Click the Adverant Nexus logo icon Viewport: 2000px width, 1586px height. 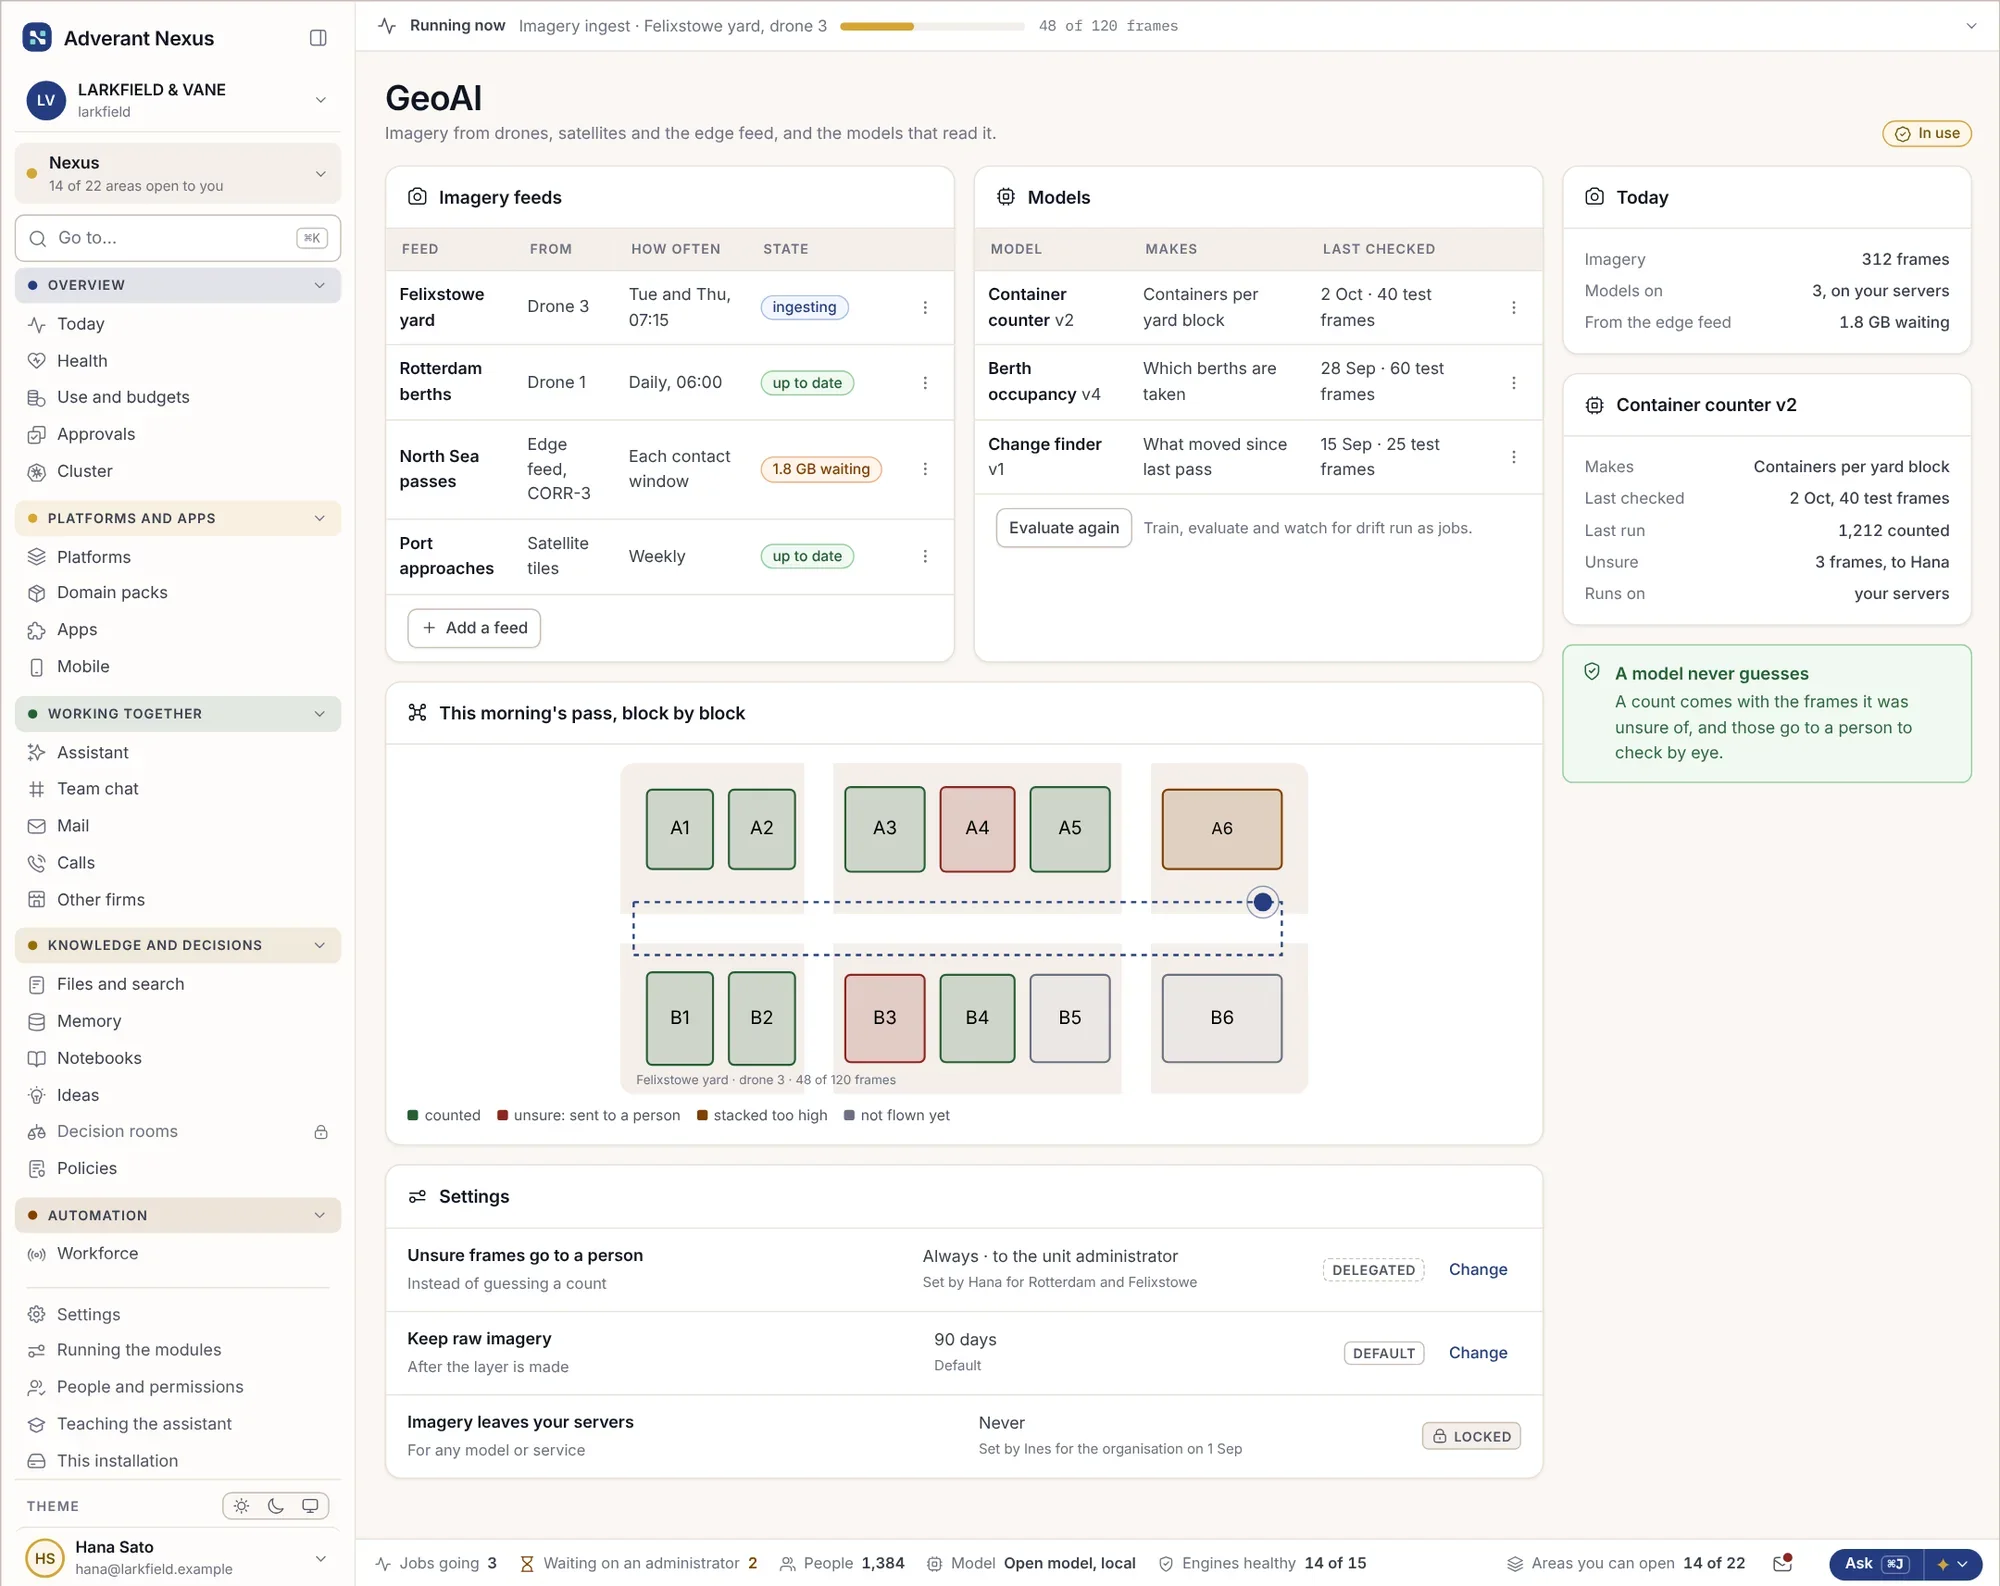(x=37, y=38)
